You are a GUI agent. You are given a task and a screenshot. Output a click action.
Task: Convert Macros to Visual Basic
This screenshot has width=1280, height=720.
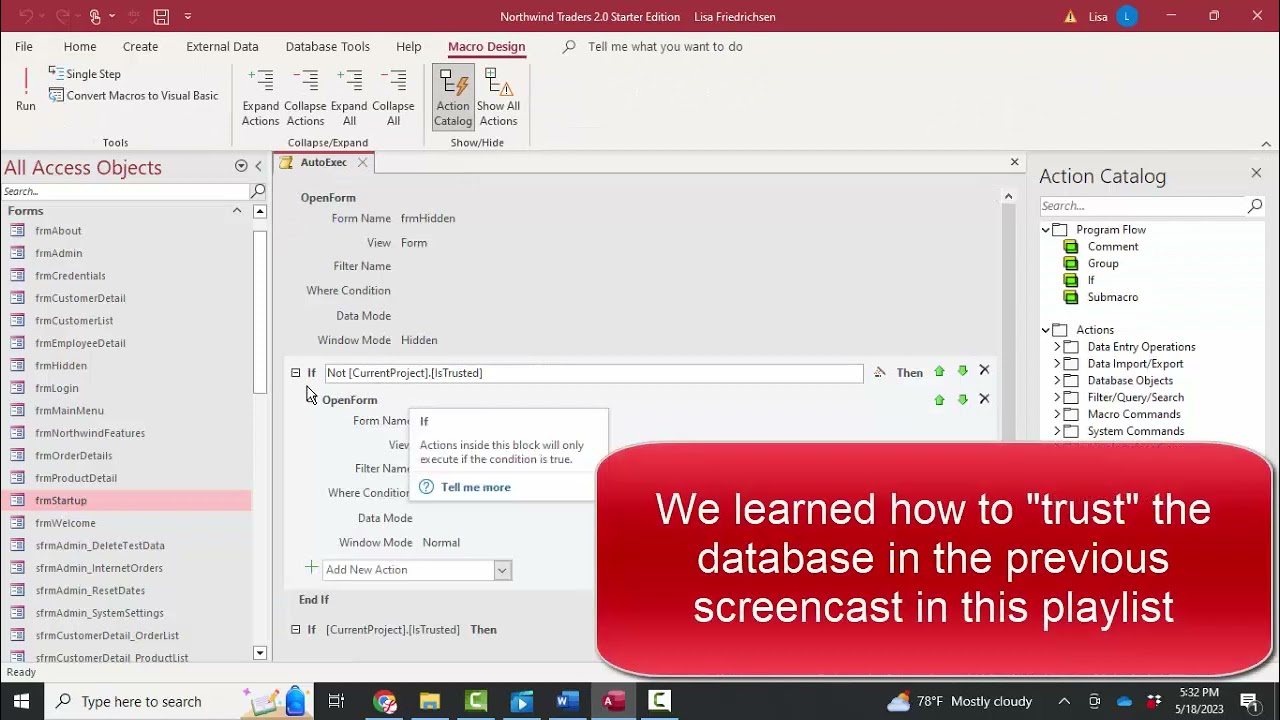133,96
